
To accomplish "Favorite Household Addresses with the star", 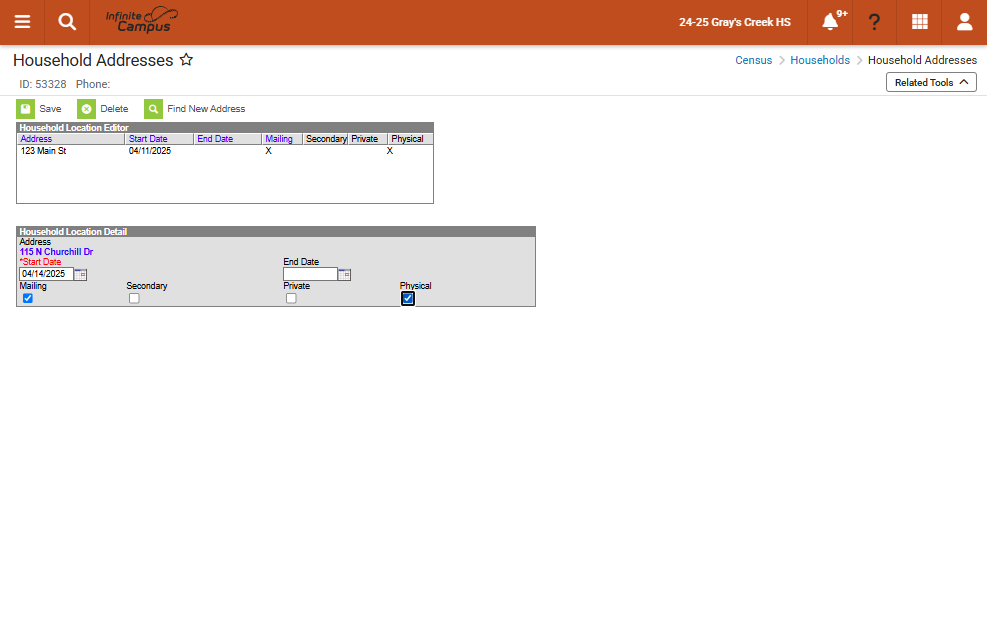I will click(186, 60).
